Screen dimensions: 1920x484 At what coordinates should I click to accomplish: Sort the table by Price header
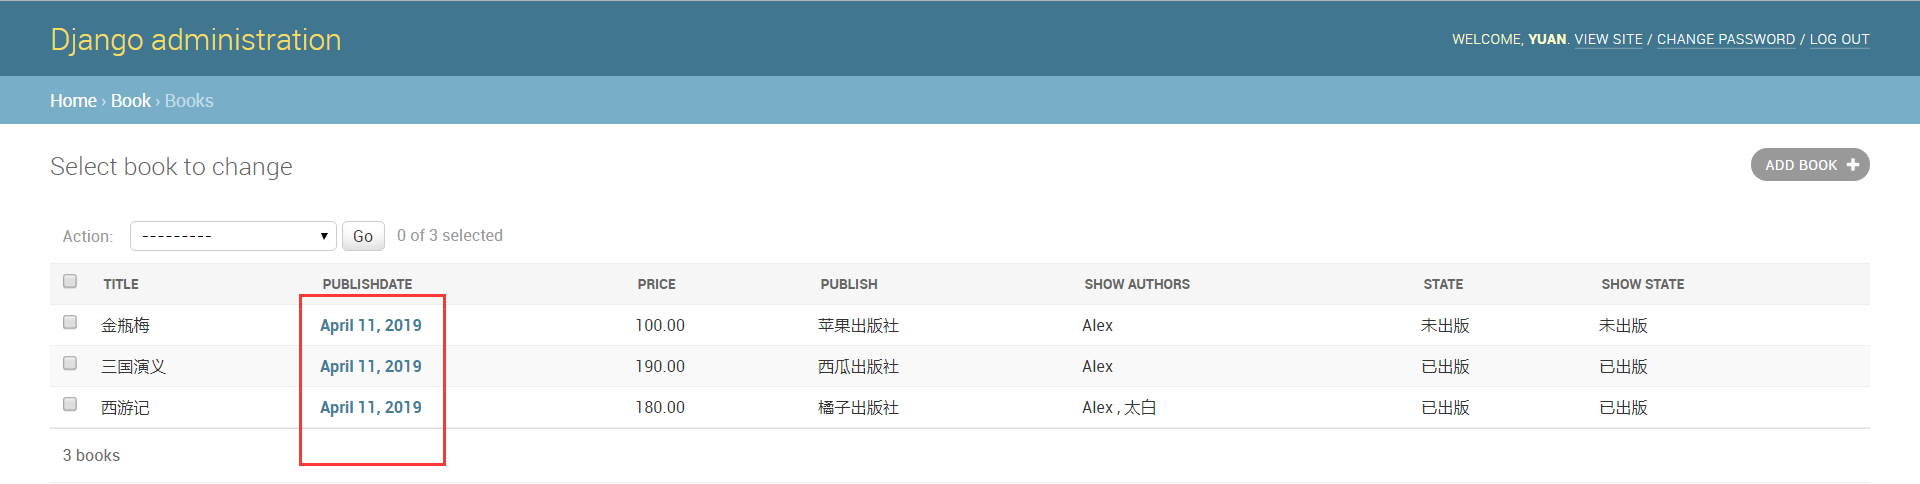pyautogui.click(x=656, y=284)
